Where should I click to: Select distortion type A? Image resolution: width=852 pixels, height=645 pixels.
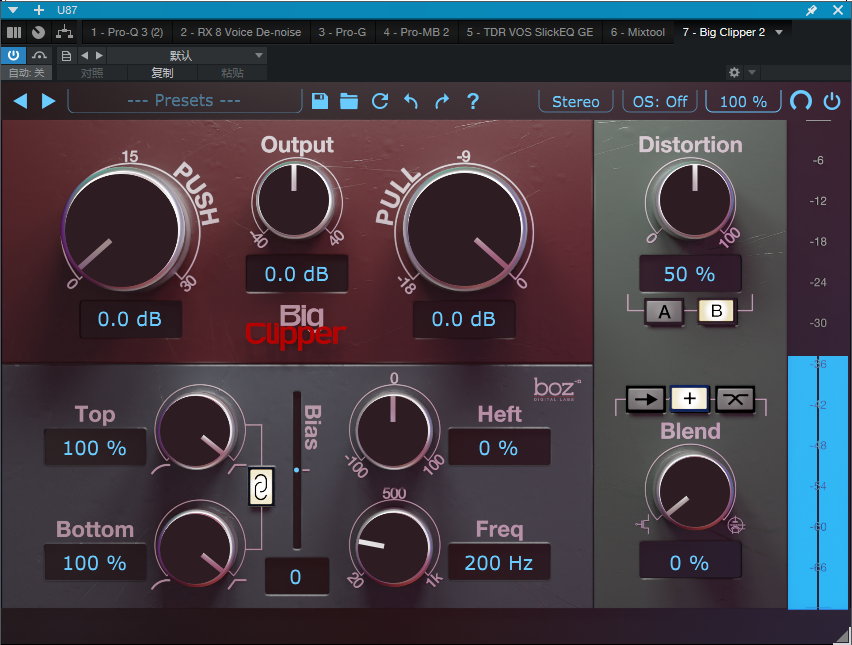(664, 312)
